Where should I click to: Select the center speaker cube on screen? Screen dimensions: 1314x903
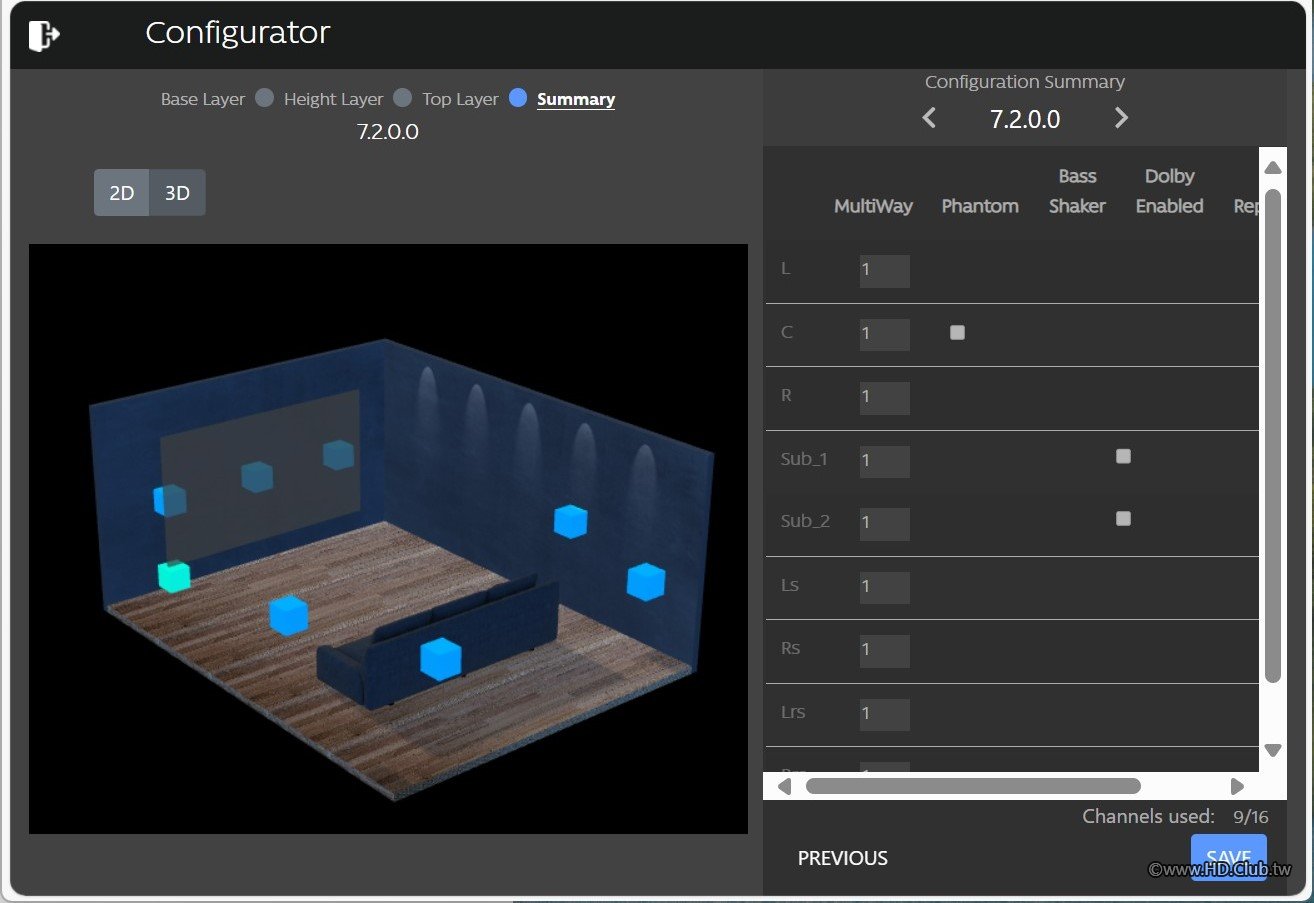(257, 477)
